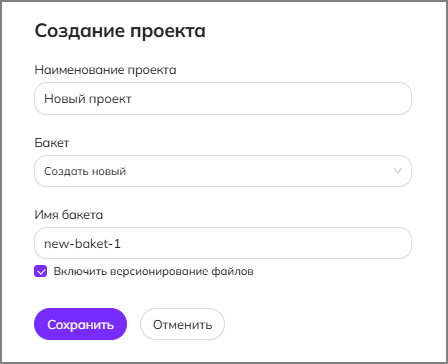Click the 'Наименование проекта' field label

click(105, 70)
